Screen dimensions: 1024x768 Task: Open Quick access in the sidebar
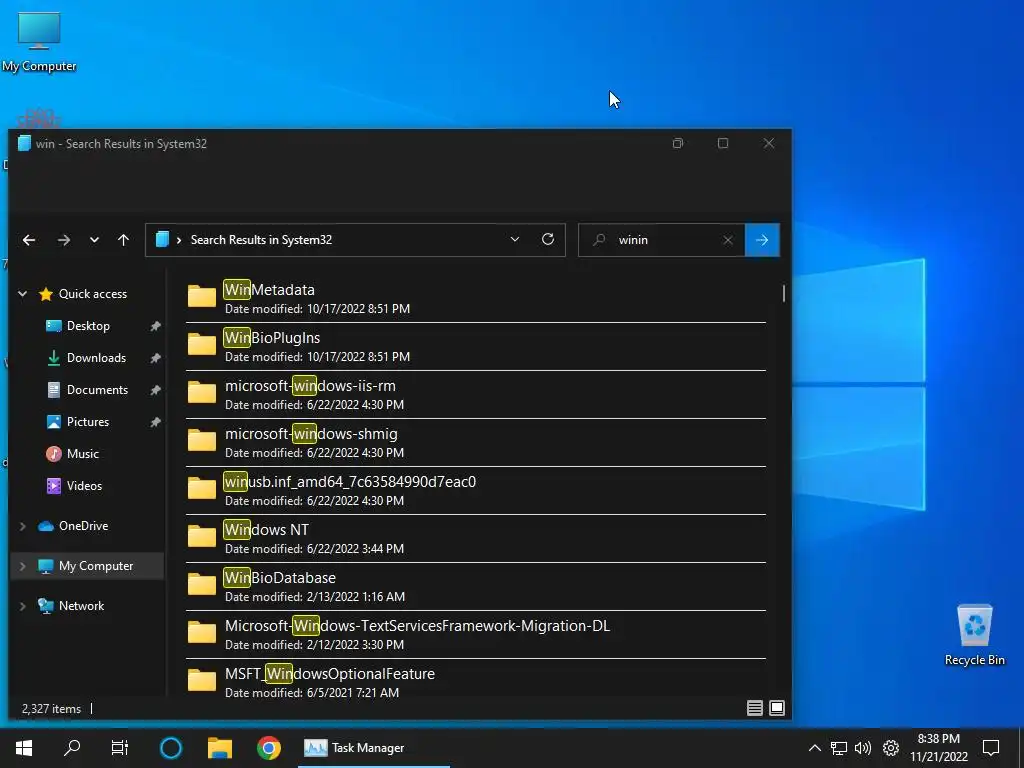pos(93,294)
